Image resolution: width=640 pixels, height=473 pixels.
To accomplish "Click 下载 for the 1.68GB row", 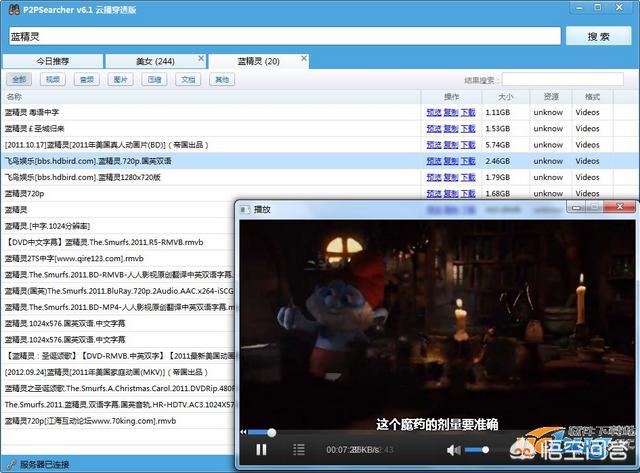I will [468, 193].
